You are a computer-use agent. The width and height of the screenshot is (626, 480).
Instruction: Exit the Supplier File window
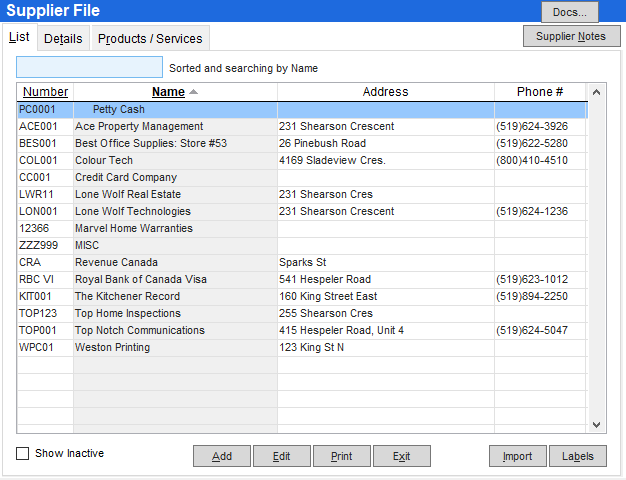pos(401,456)
